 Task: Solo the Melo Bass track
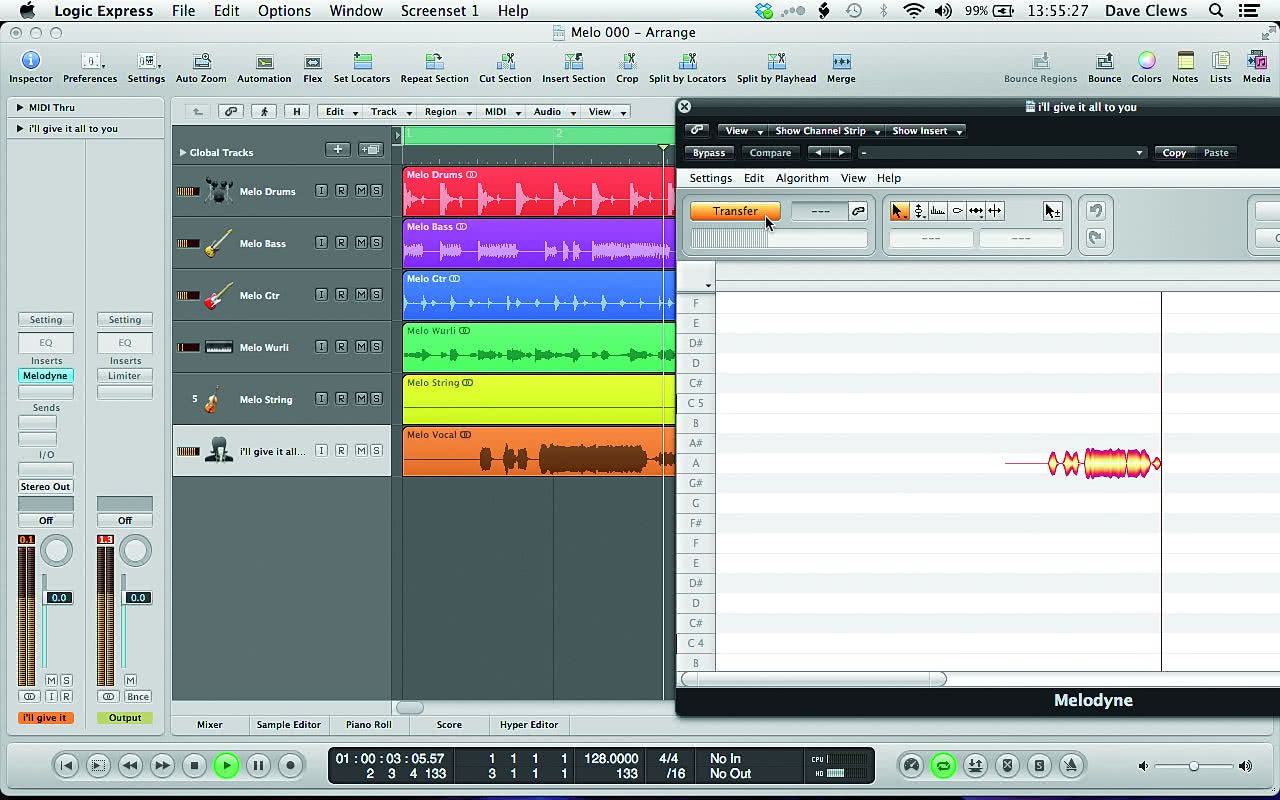[376, 243]
